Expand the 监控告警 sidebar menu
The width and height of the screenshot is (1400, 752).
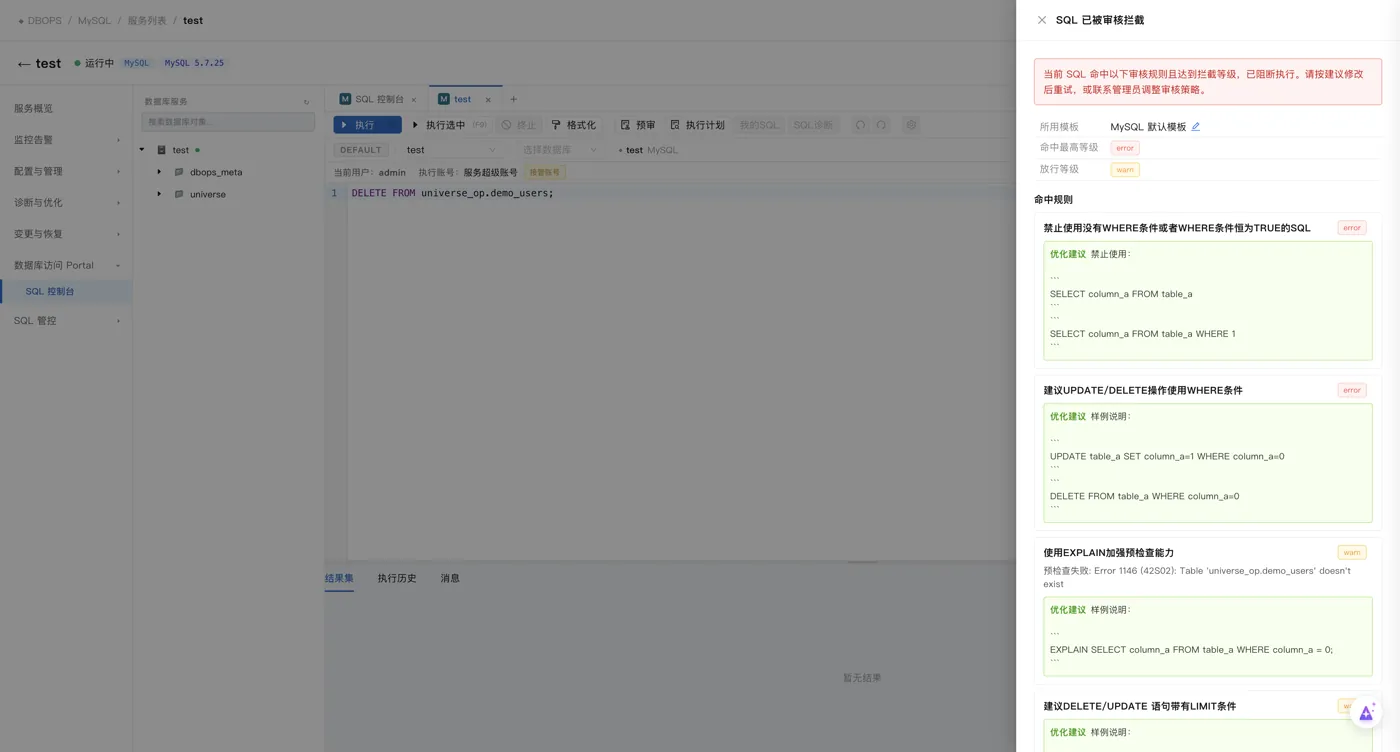(x=66, y=140)
